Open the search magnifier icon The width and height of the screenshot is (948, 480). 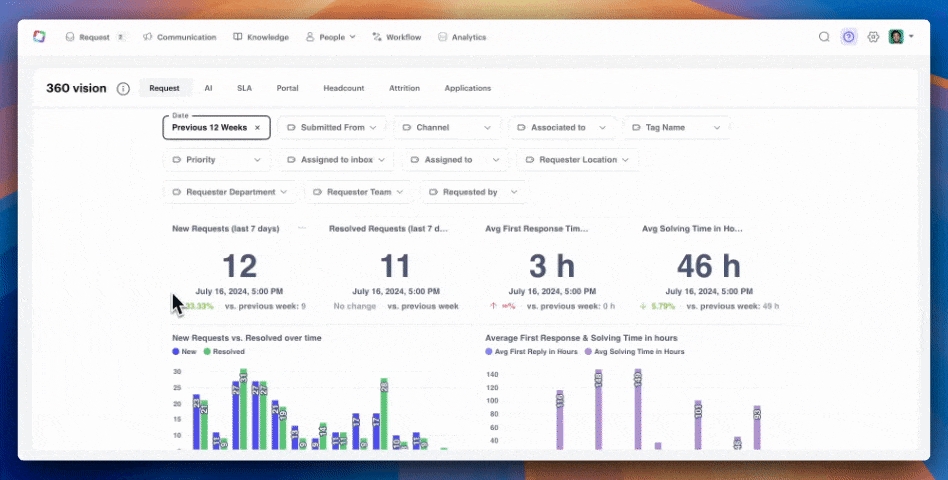click(824, 37)
